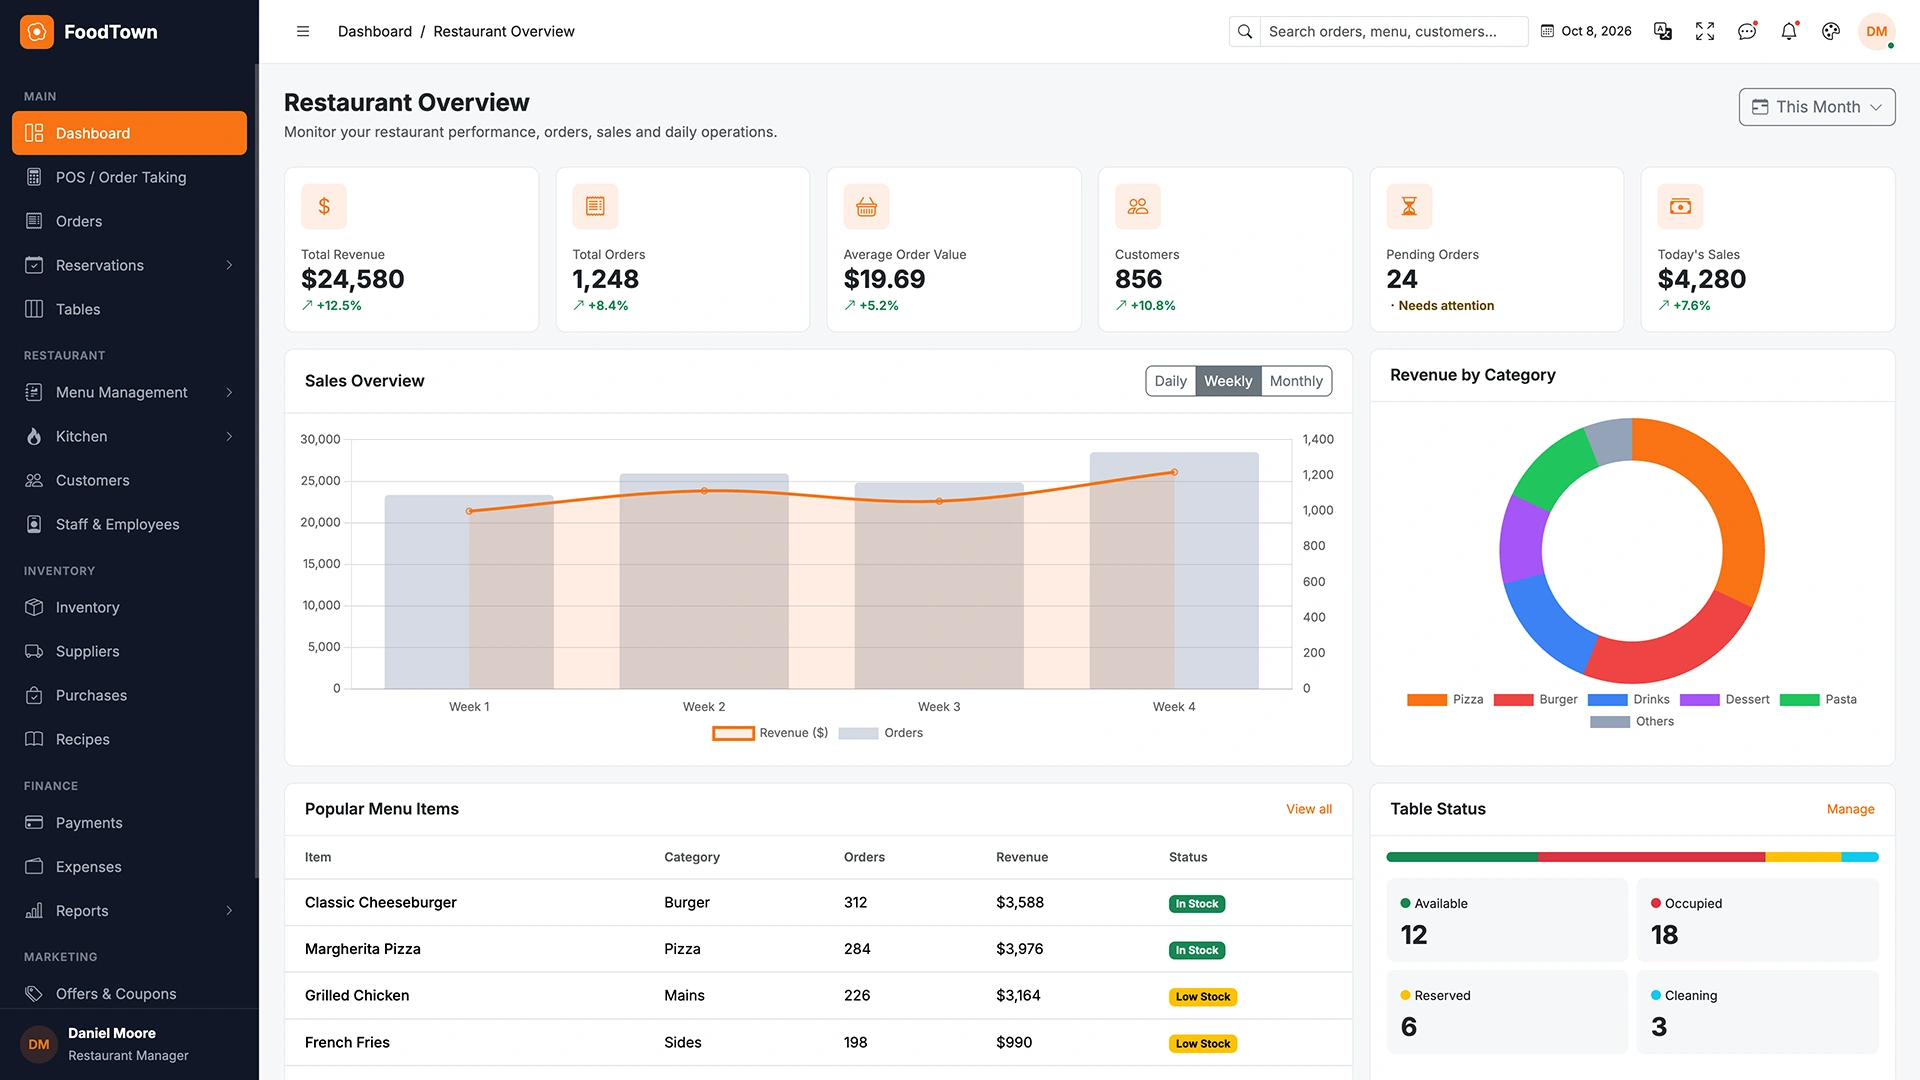Viewport: 1920px width, 1080px height.
Task: Switch sales chart to Monthly view
Action: coord(1296,381)
